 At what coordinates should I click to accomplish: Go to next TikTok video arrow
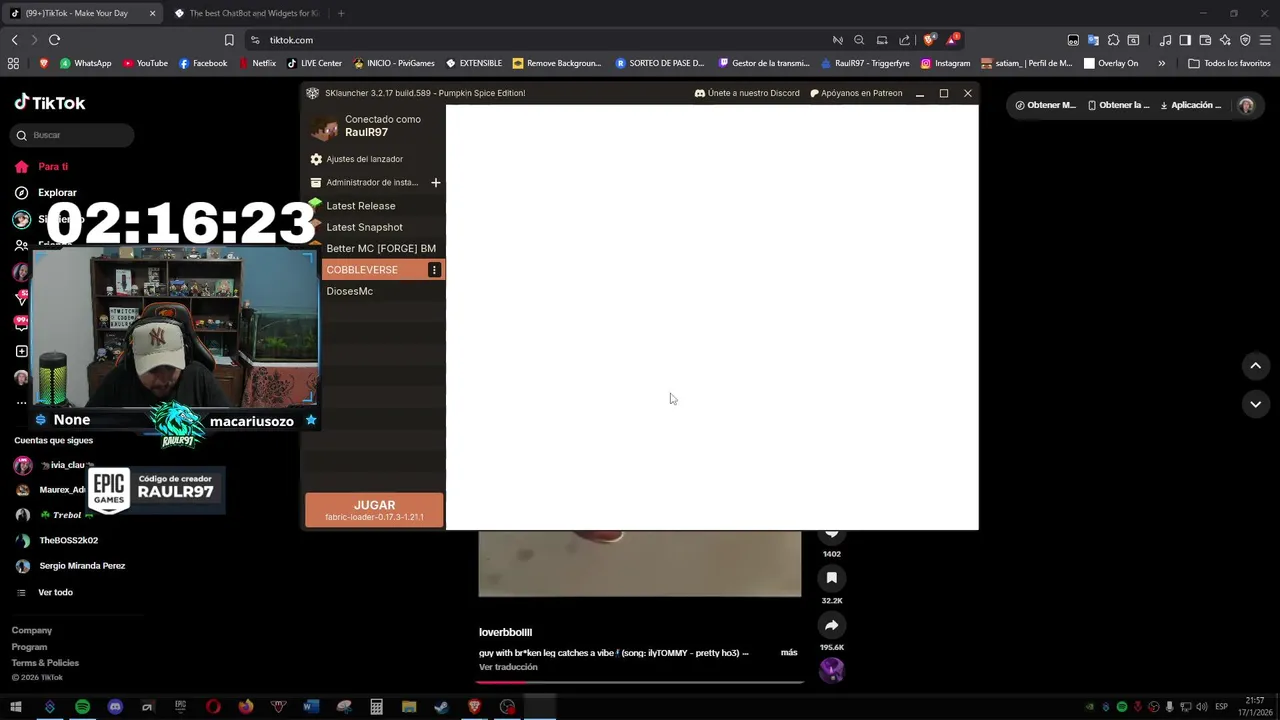[1255, 404]
